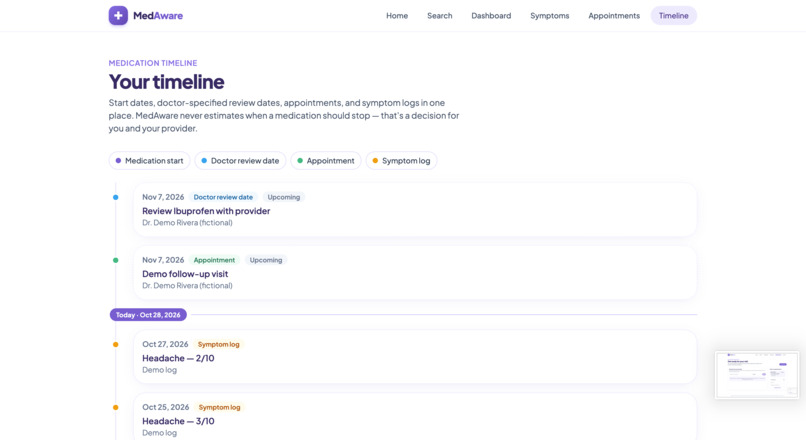Click the Upcoming badge on Demo follow-up card
This screenshot has width=806, height=440.
click(x=266, y=260)
